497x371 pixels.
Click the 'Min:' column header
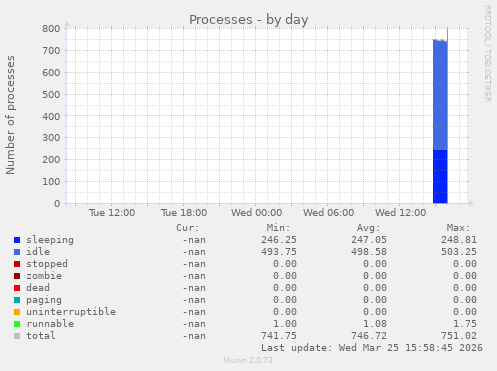[x=278, y=228]
